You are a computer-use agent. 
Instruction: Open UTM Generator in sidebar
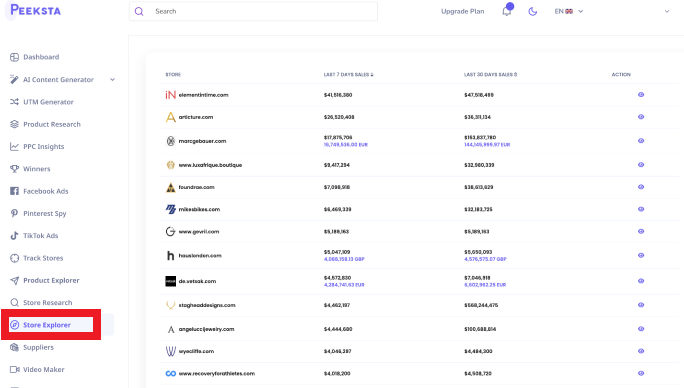48,102
